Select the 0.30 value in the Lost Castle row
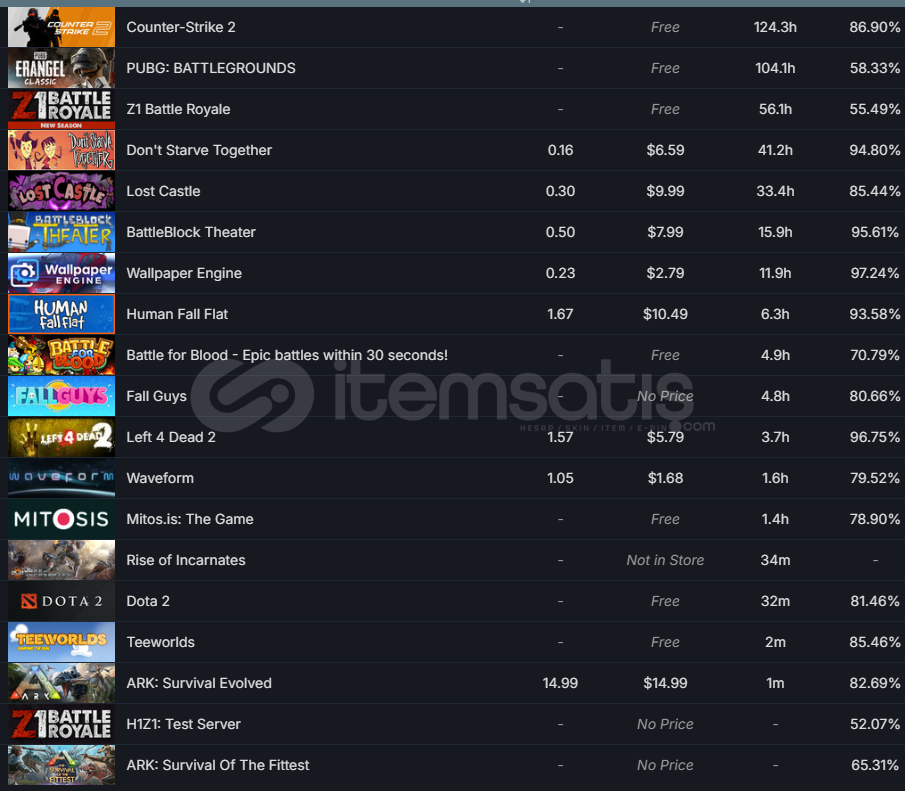 (560, 191)
